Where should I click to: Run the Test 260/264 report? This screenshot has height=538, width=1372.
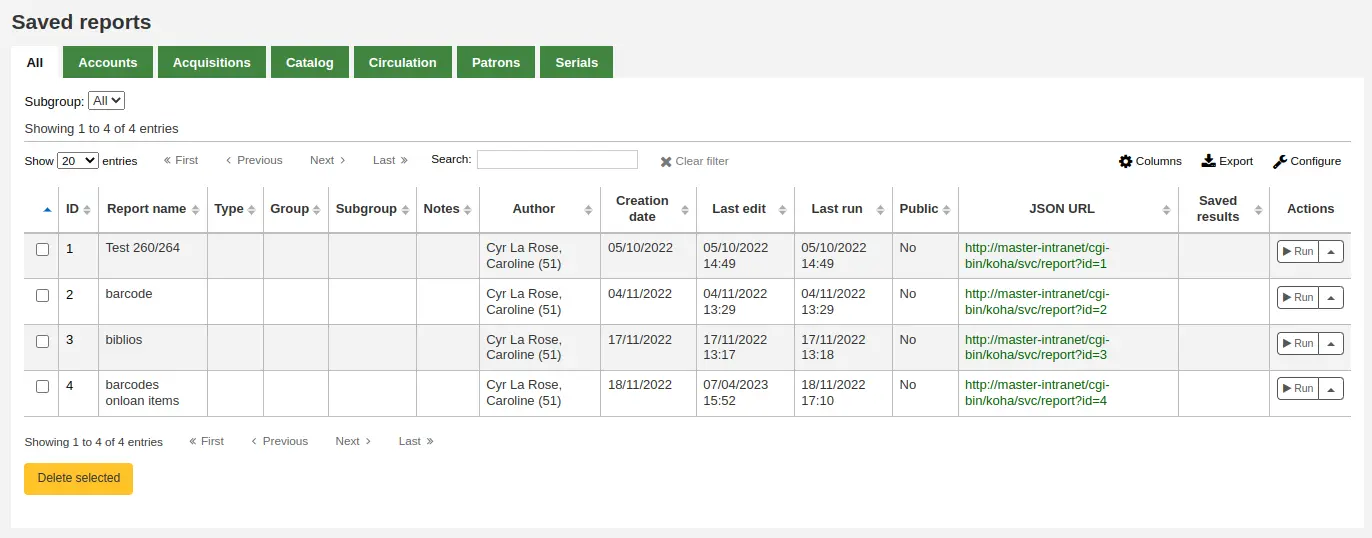1298,252
